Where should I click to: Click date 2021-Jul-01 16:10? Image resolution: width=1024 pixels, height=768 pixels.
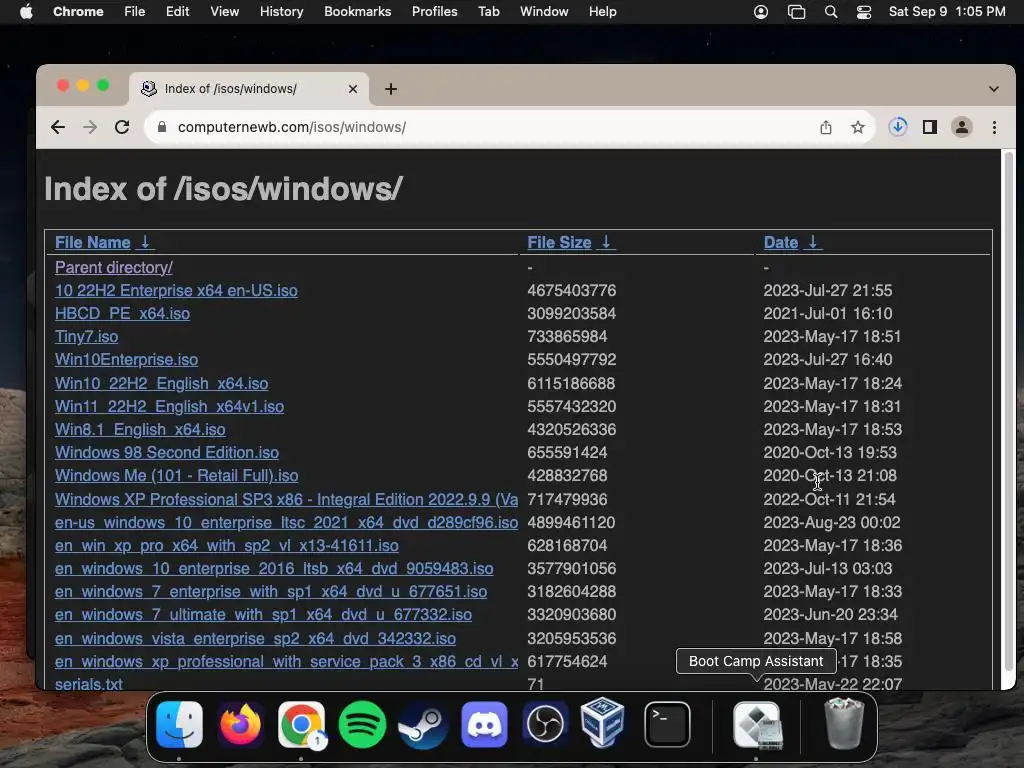tap(827, 313)
